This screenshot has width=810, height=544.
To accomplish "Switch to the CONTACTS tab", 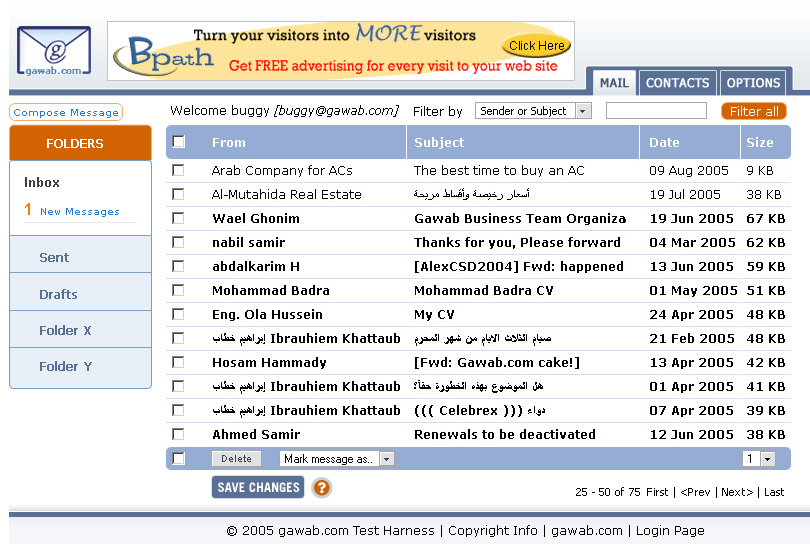I will 677,83.
